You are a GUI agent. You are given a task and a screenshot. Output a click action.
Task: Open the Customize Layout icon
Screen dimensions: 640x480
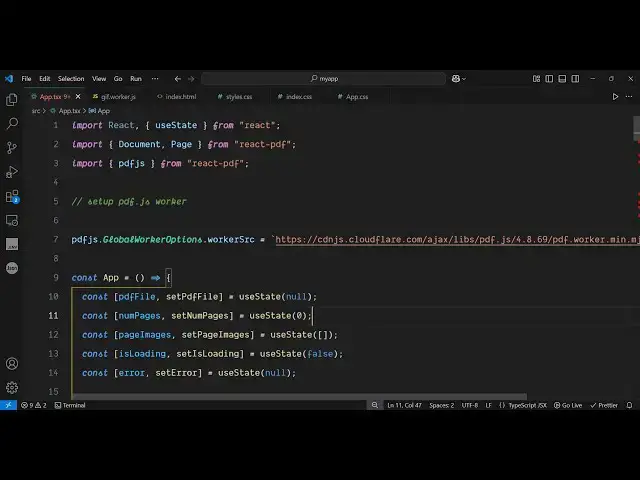click(x=536, y=79)
